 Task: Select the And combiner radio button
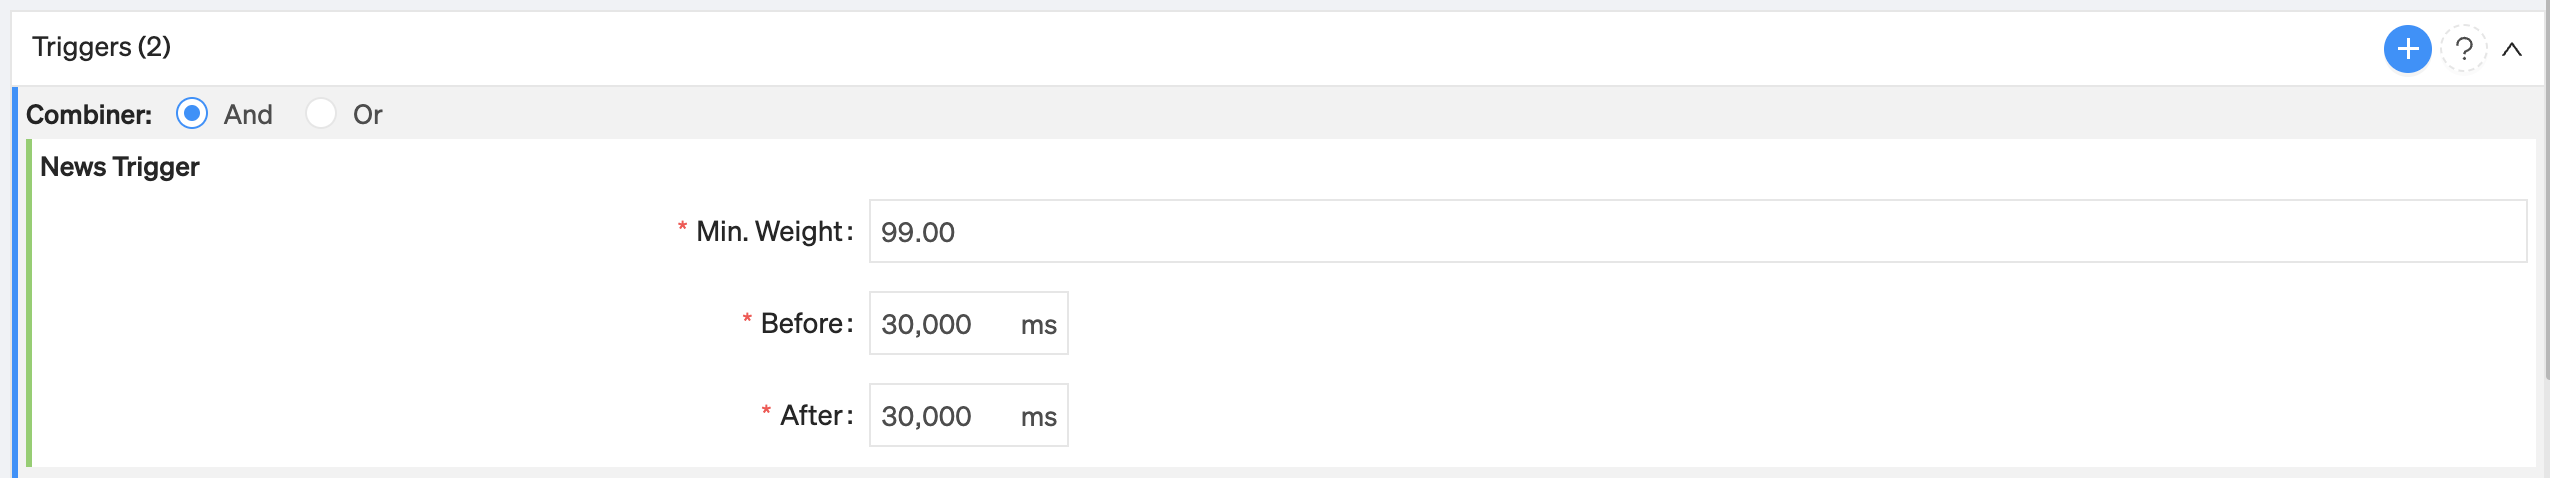coord(192,114)
